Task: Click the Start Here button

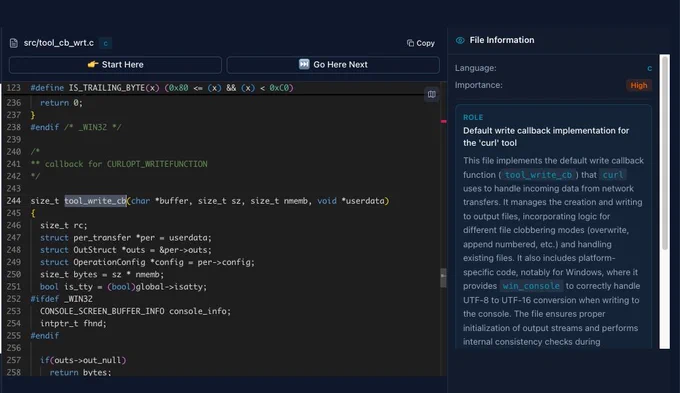Action: [115, 65]
